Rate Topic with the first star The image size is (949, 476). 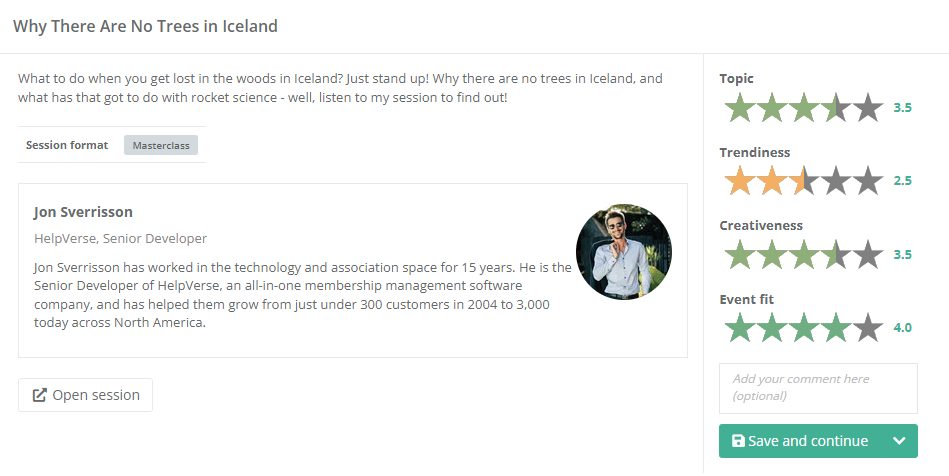[739, 107]
